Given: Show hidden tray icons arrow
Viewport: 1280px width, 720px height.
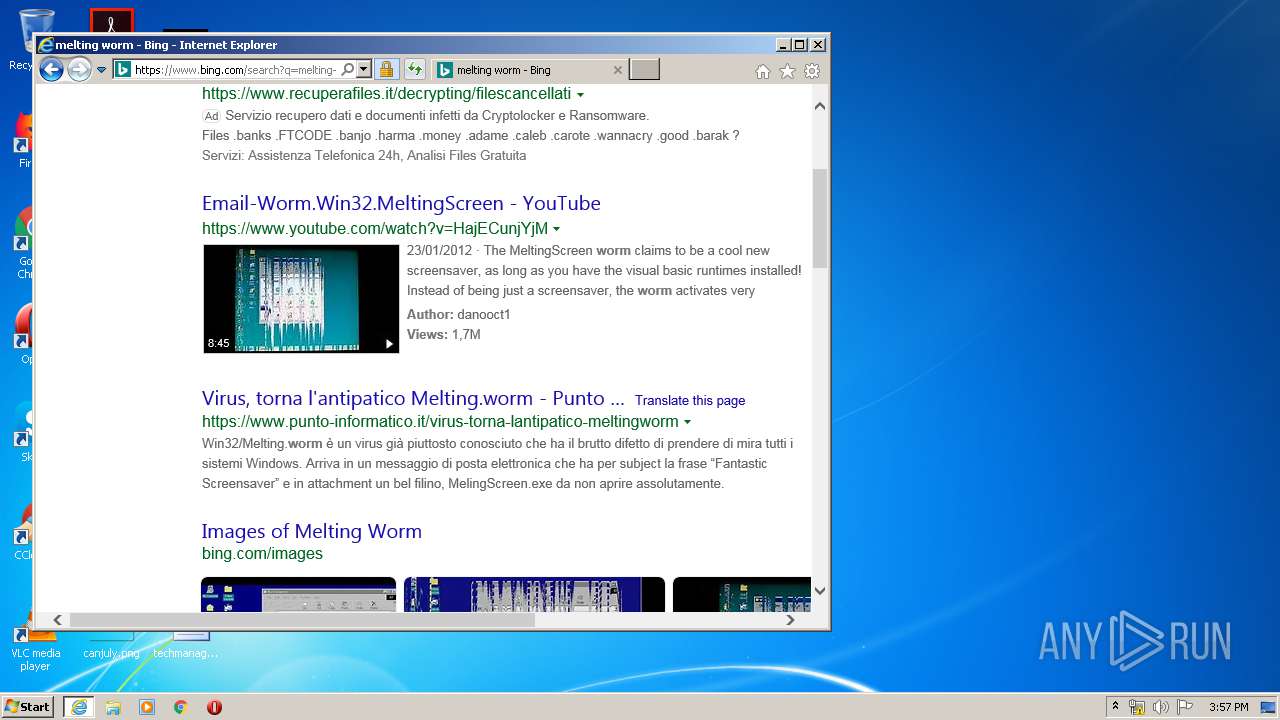Looking at the screenshot, I should 1115,707.
